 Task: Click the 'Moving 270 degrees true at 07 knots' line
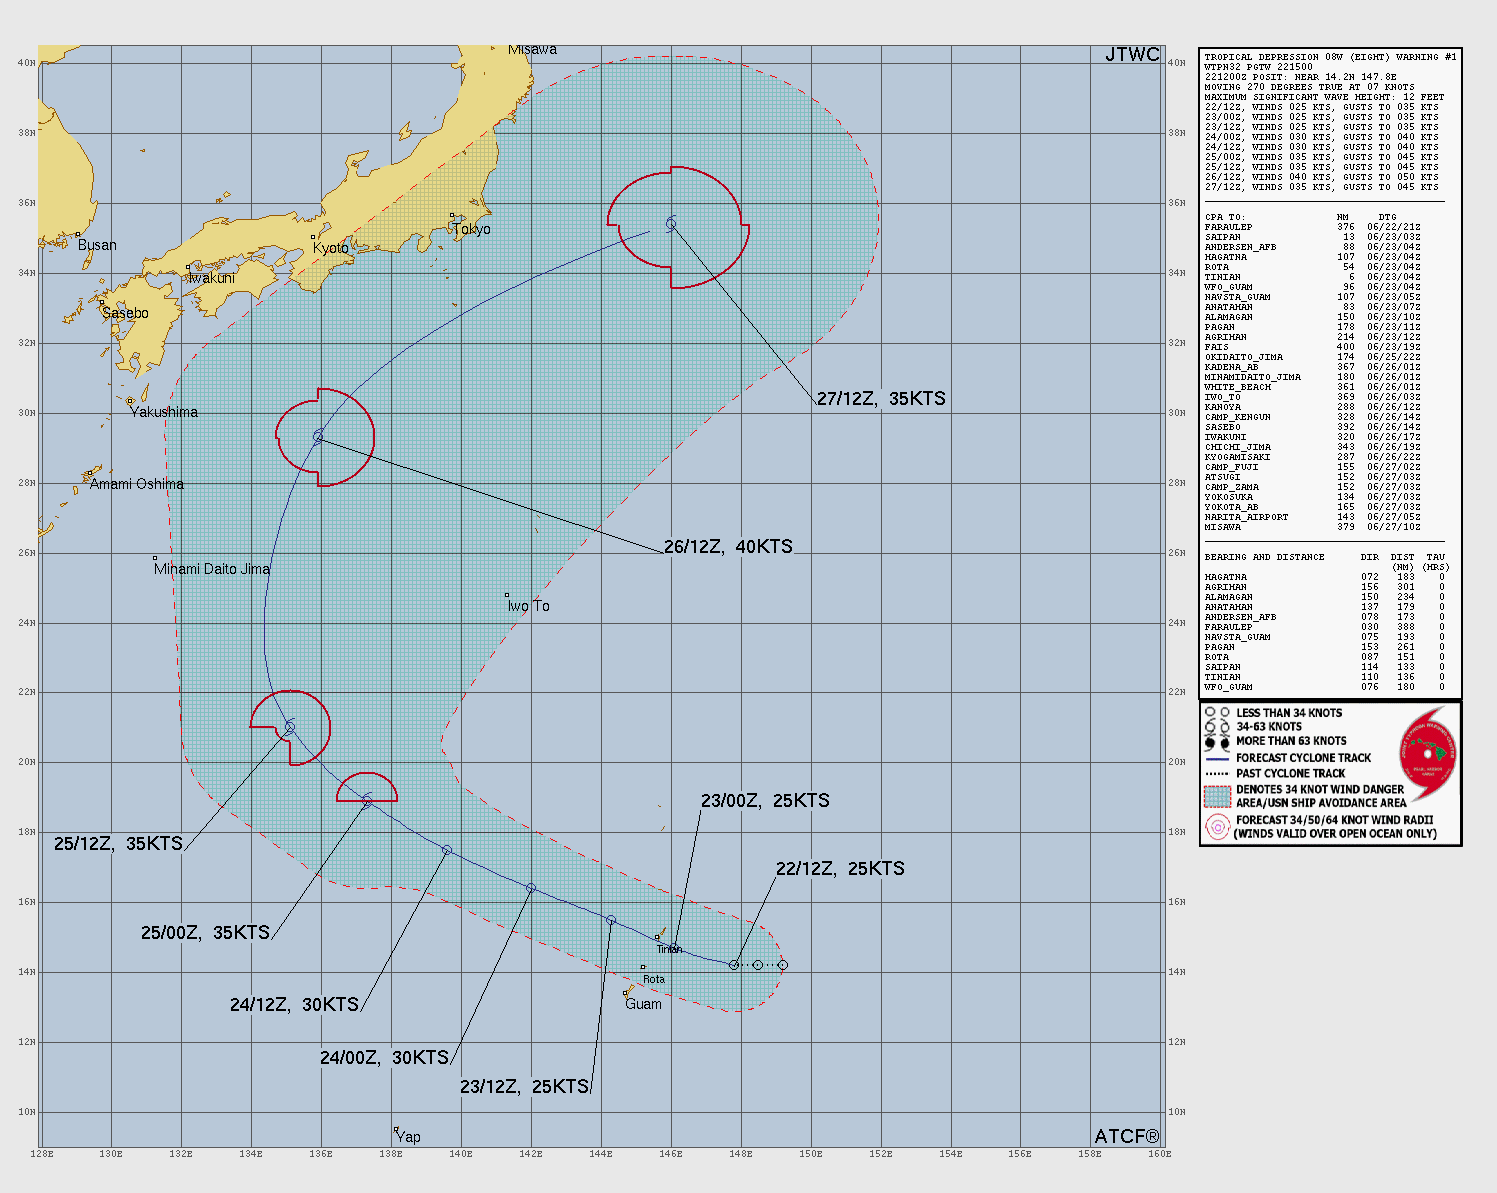point(1309,87)
